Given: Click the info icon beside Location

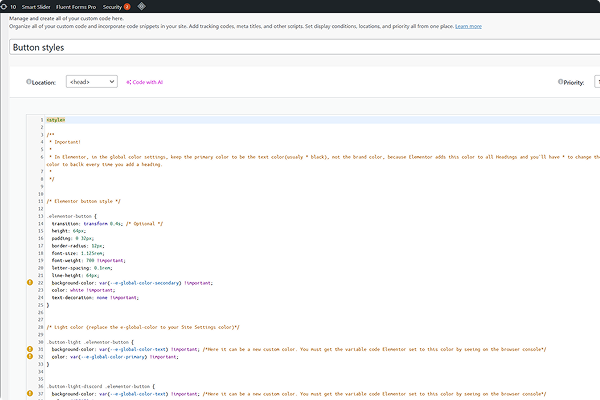Looking at the screenshot, I should click(28, 82).
